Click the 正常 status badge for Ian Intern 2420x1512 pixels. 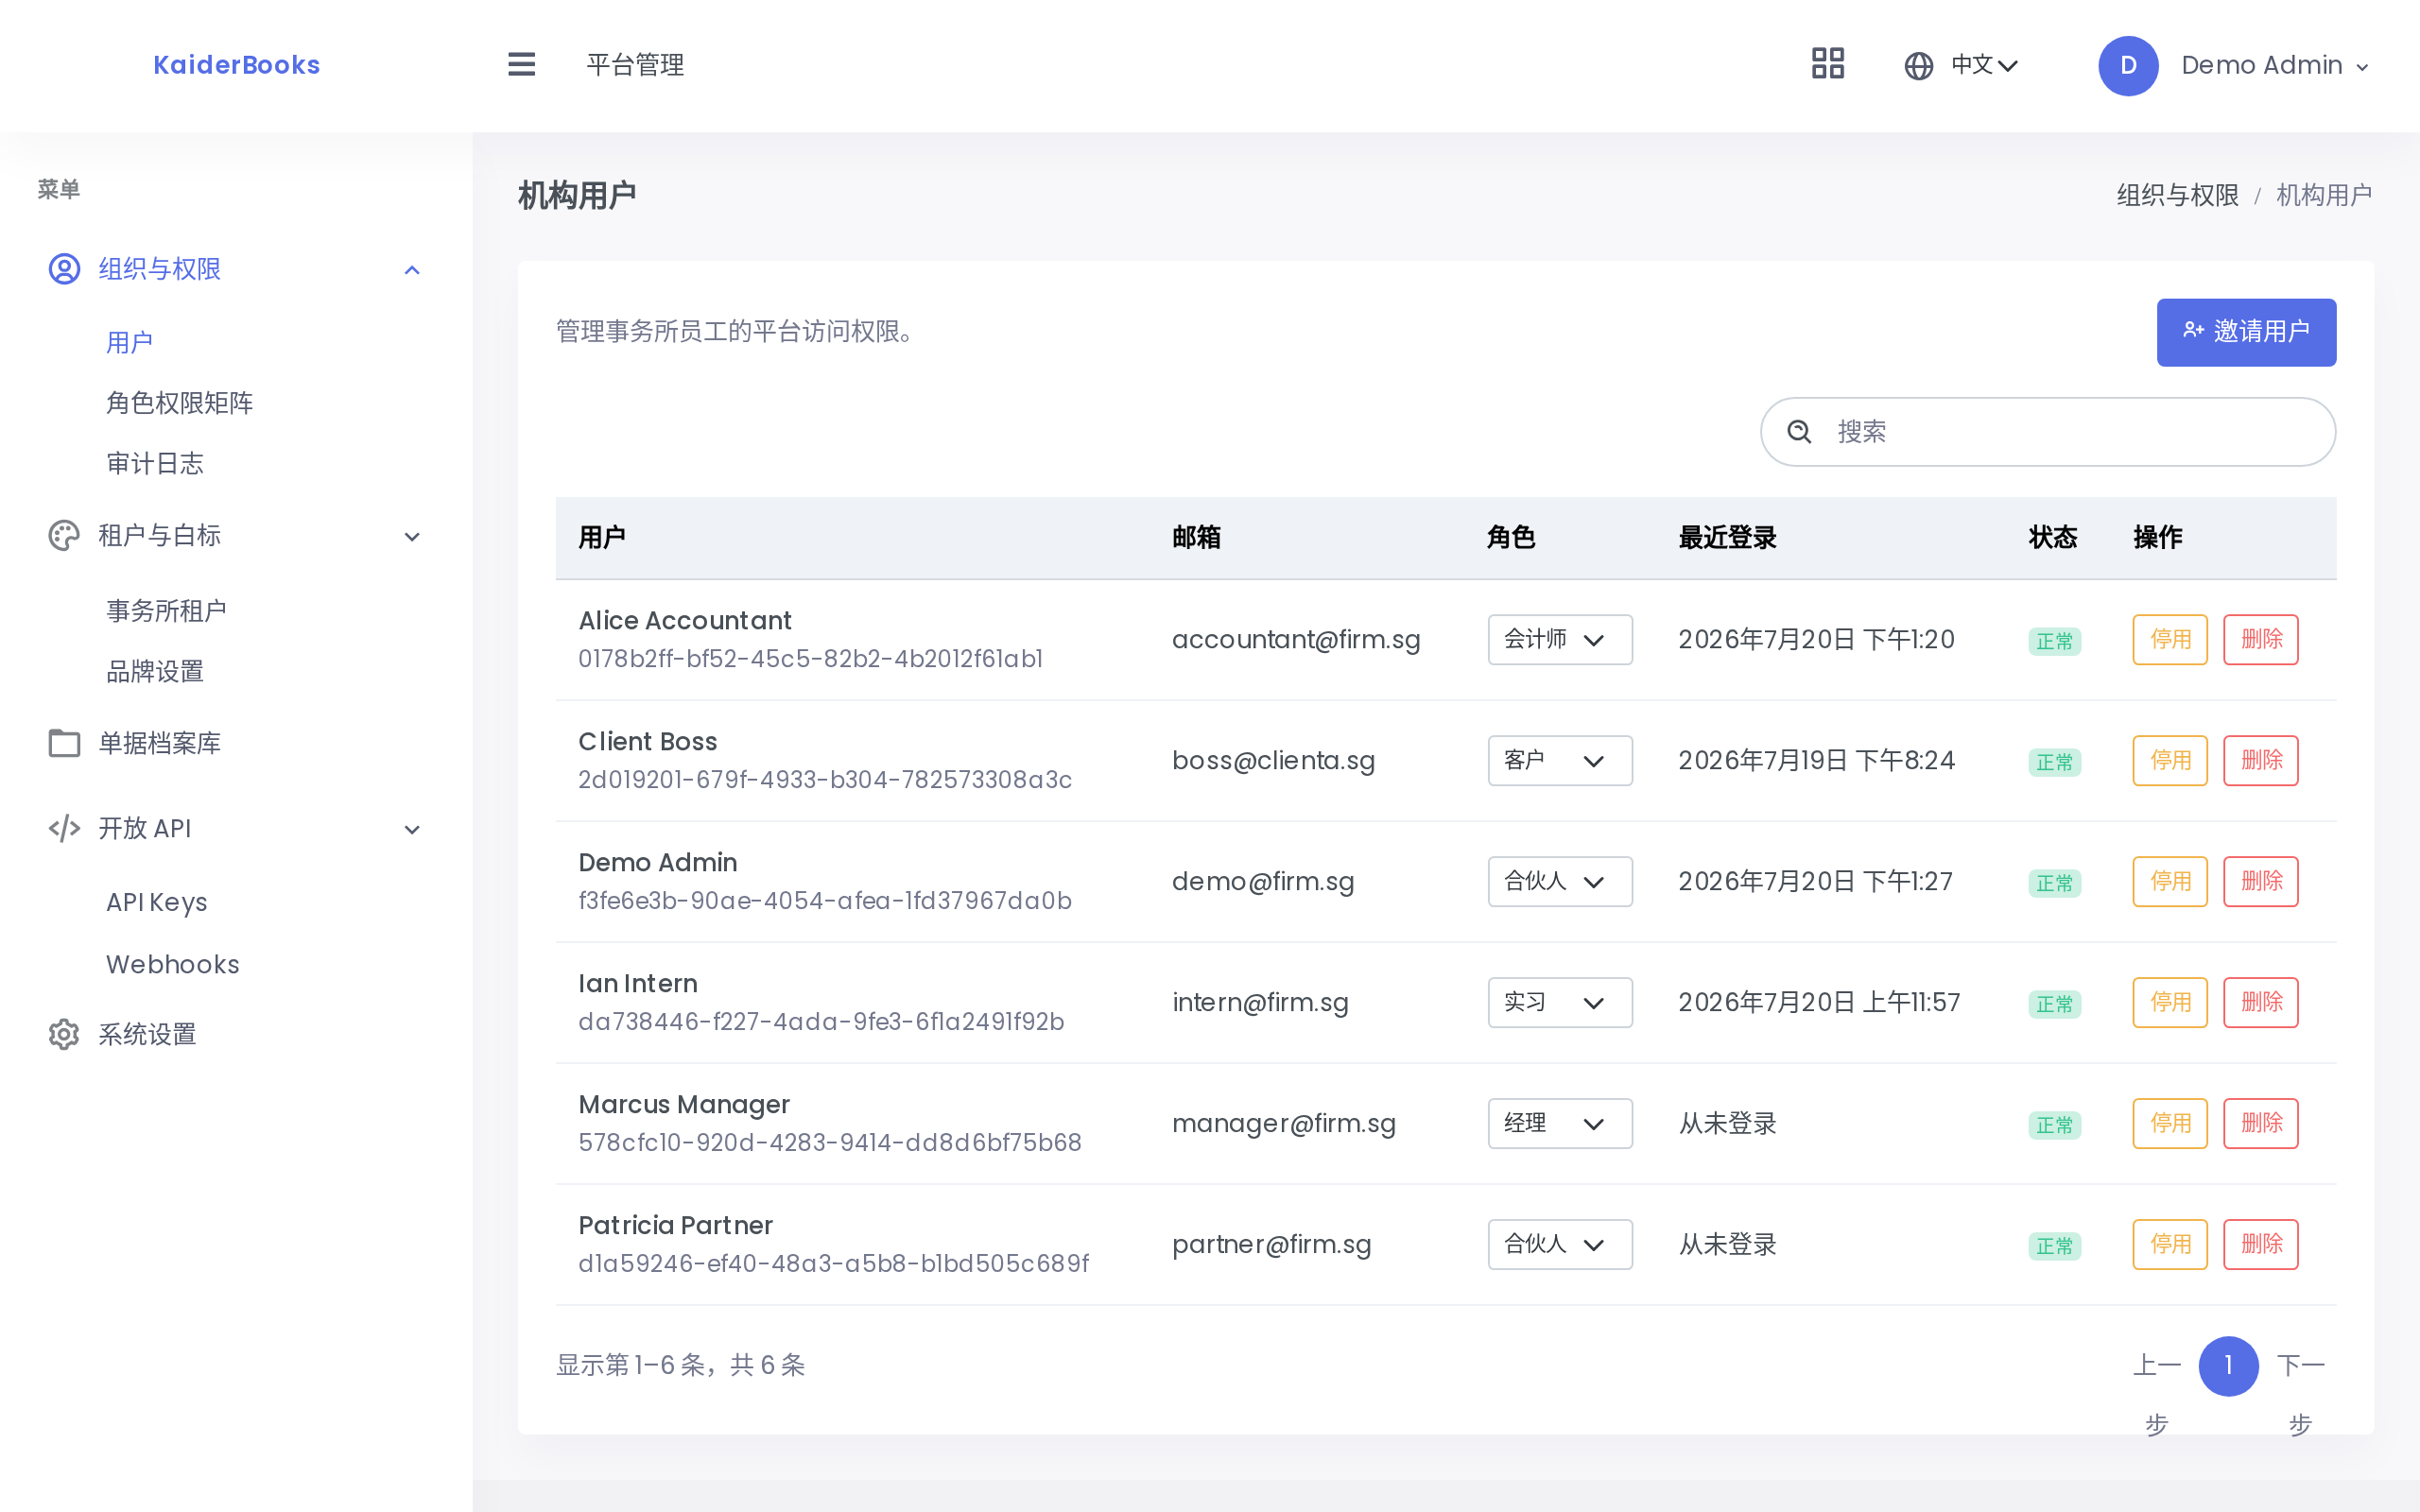point(2054,1004)
